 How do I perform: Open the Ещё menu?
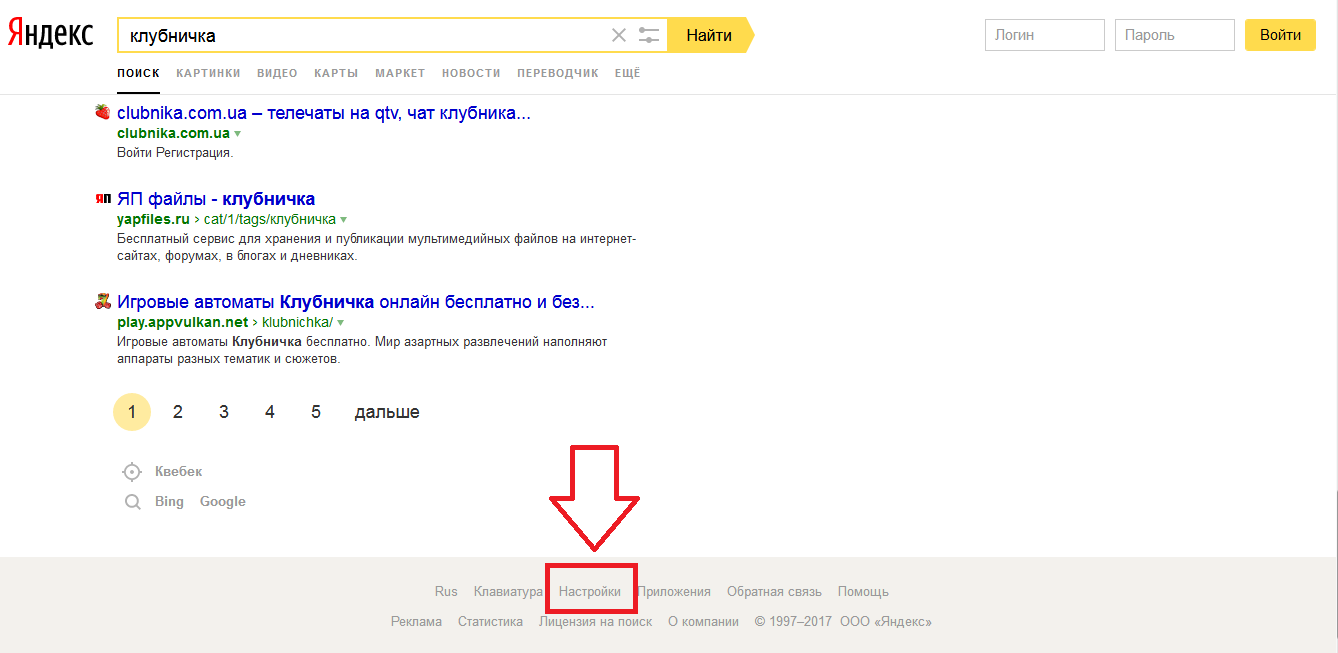(627, 73)
